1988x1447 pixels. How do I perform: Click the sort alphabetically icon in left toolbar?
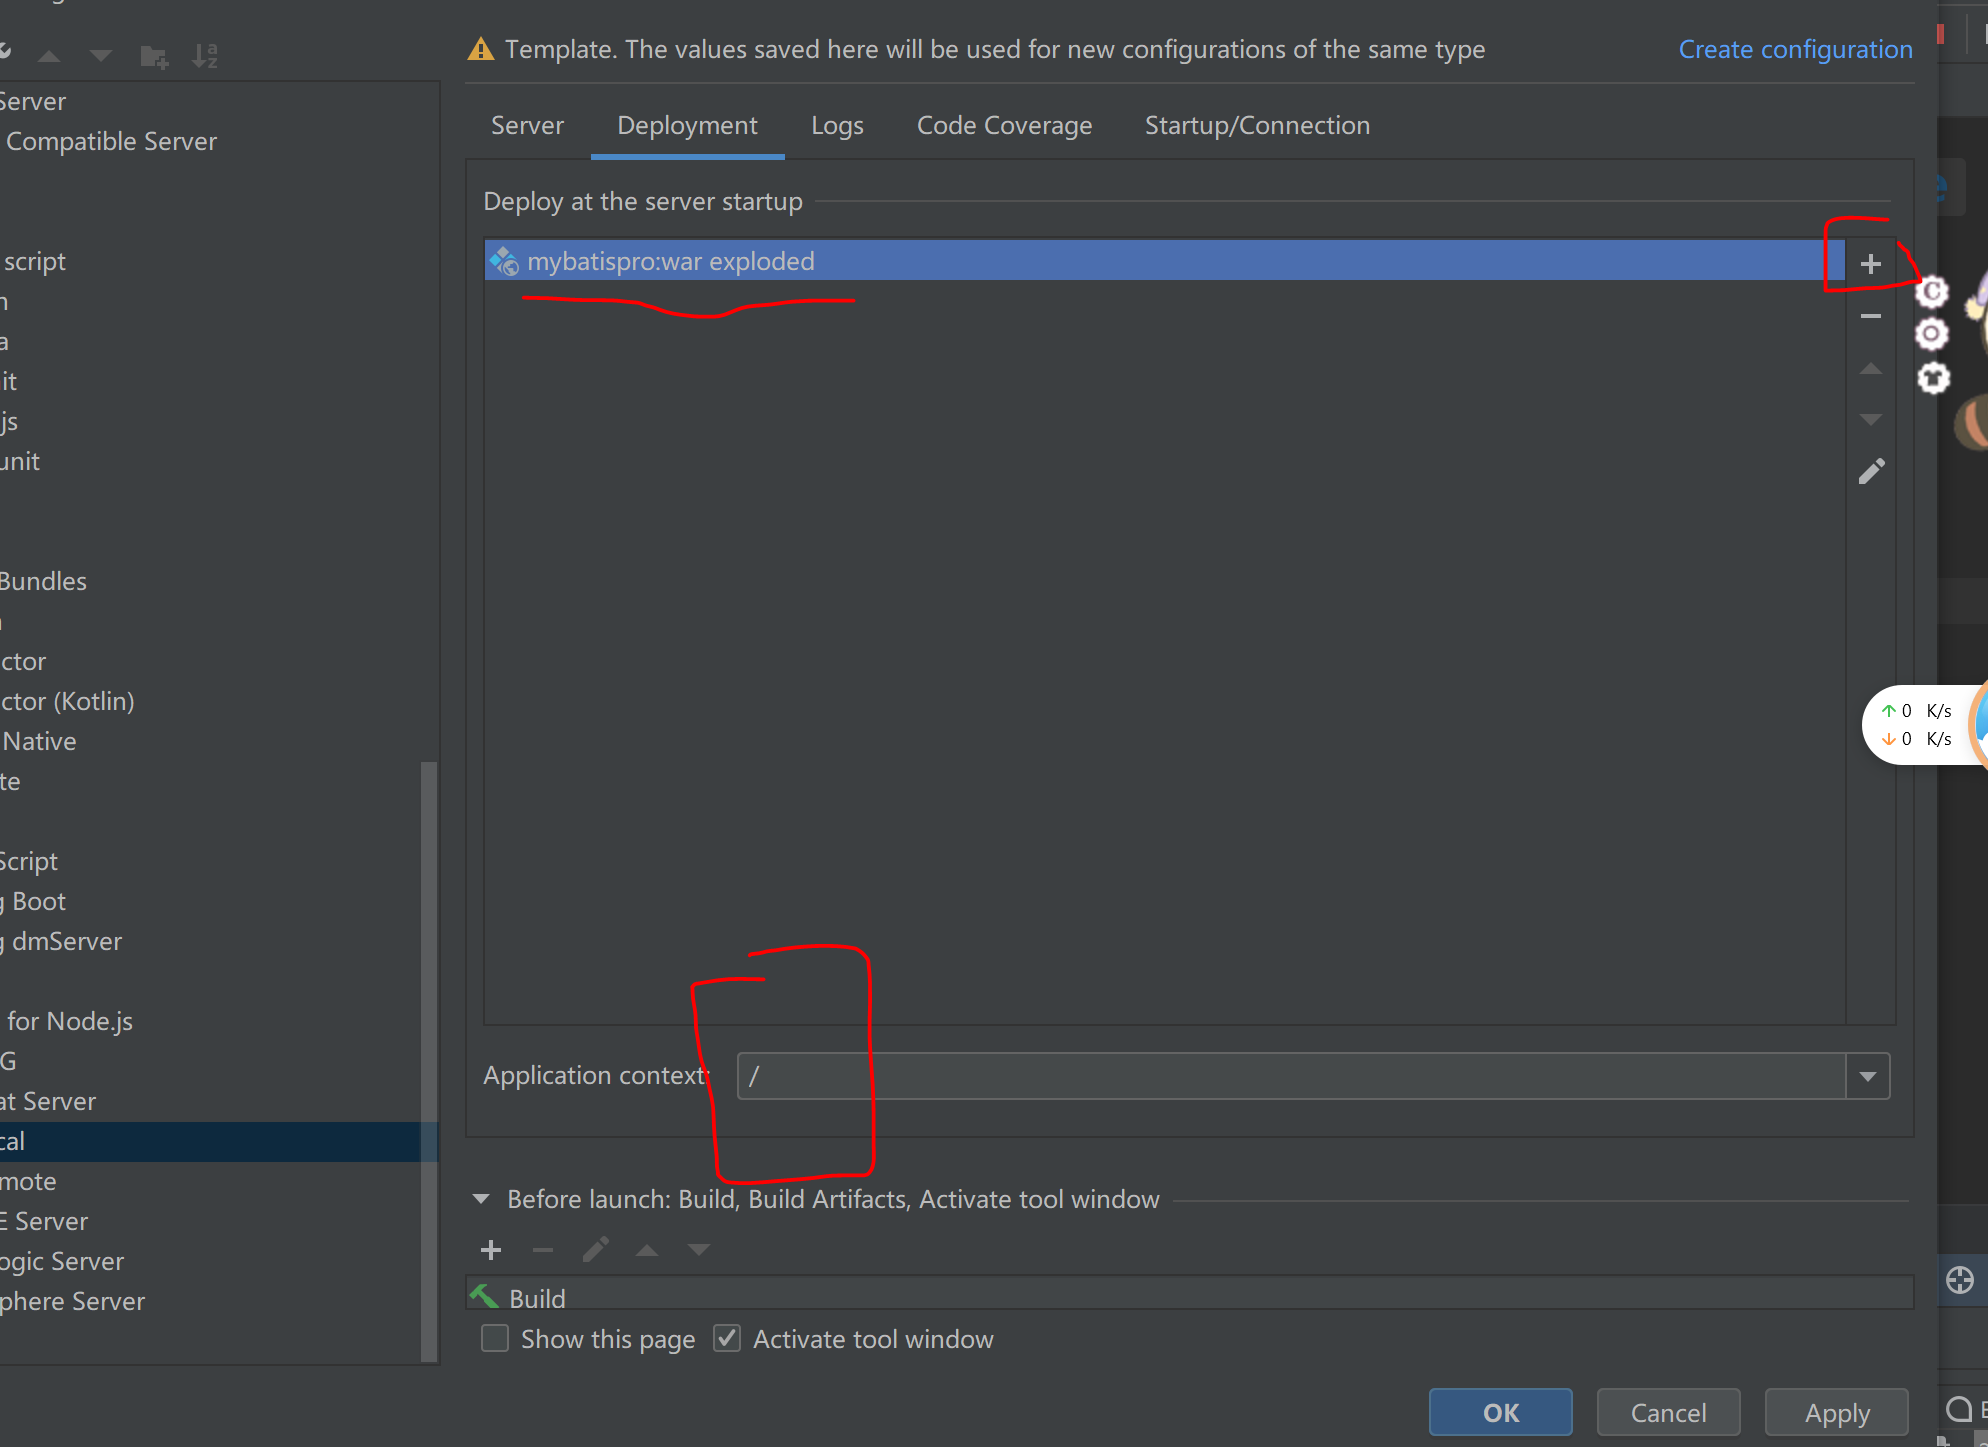coord(205,56)
